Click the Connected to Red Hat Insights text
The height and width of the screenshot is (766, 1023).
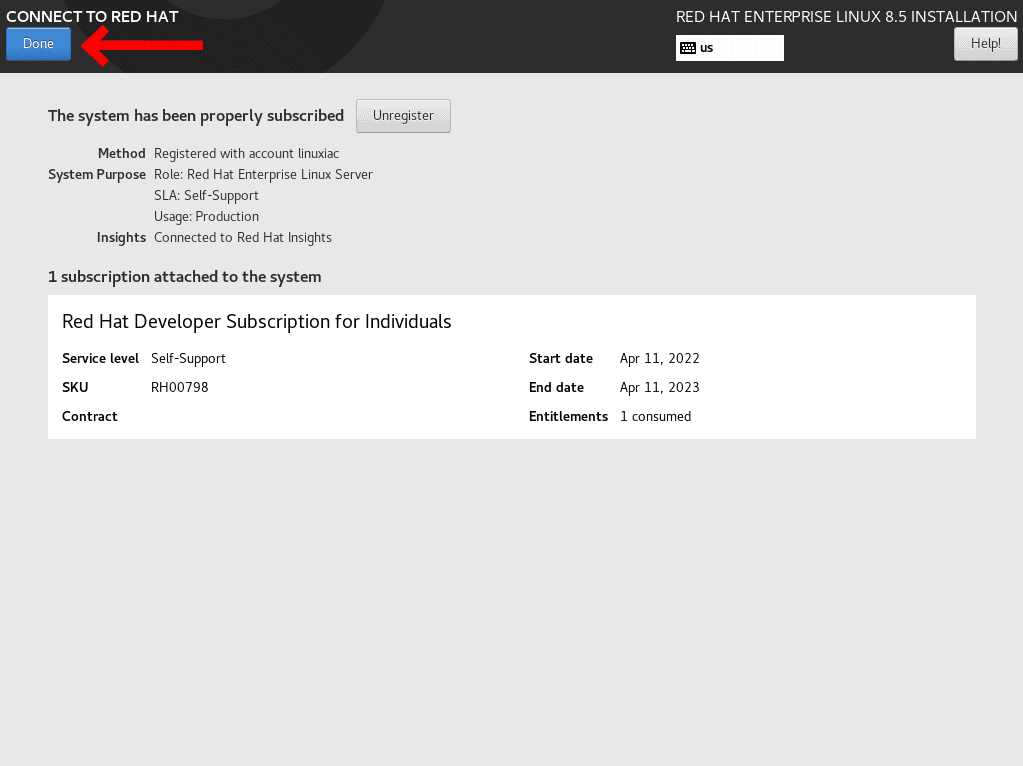[x=243, y=237]
